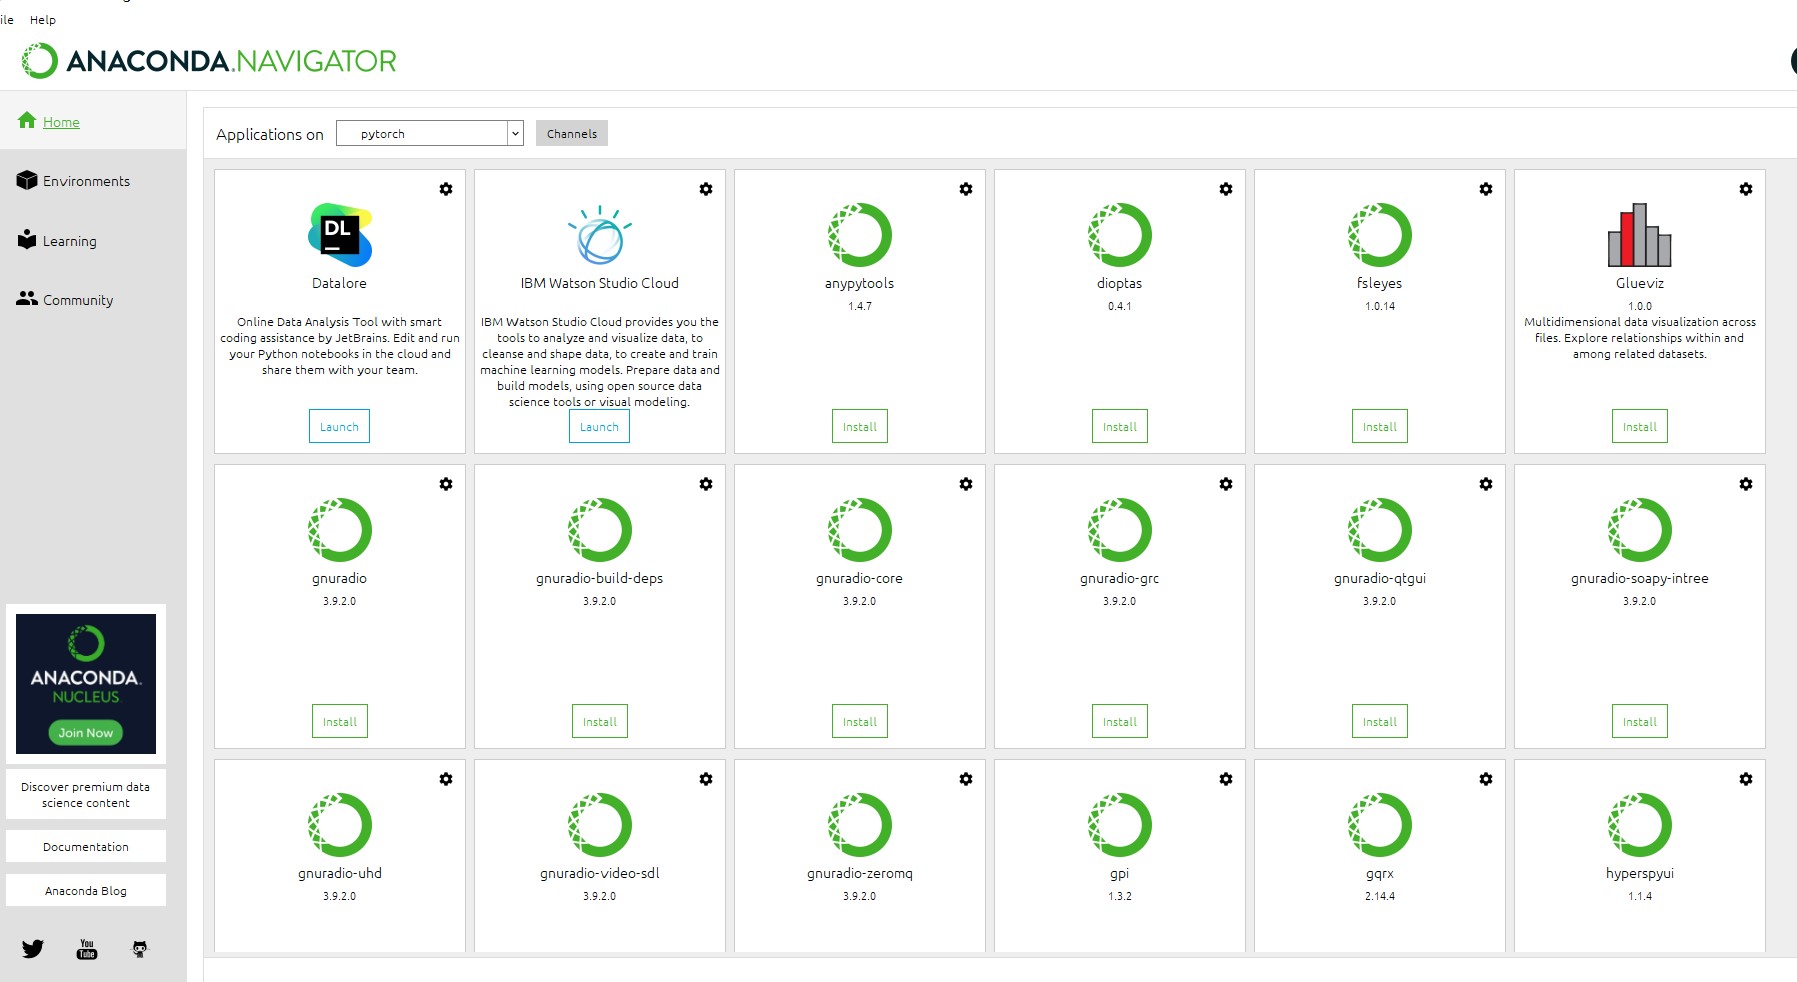
Task: Click the gpi application tile name
Action: pos(1120,873)
